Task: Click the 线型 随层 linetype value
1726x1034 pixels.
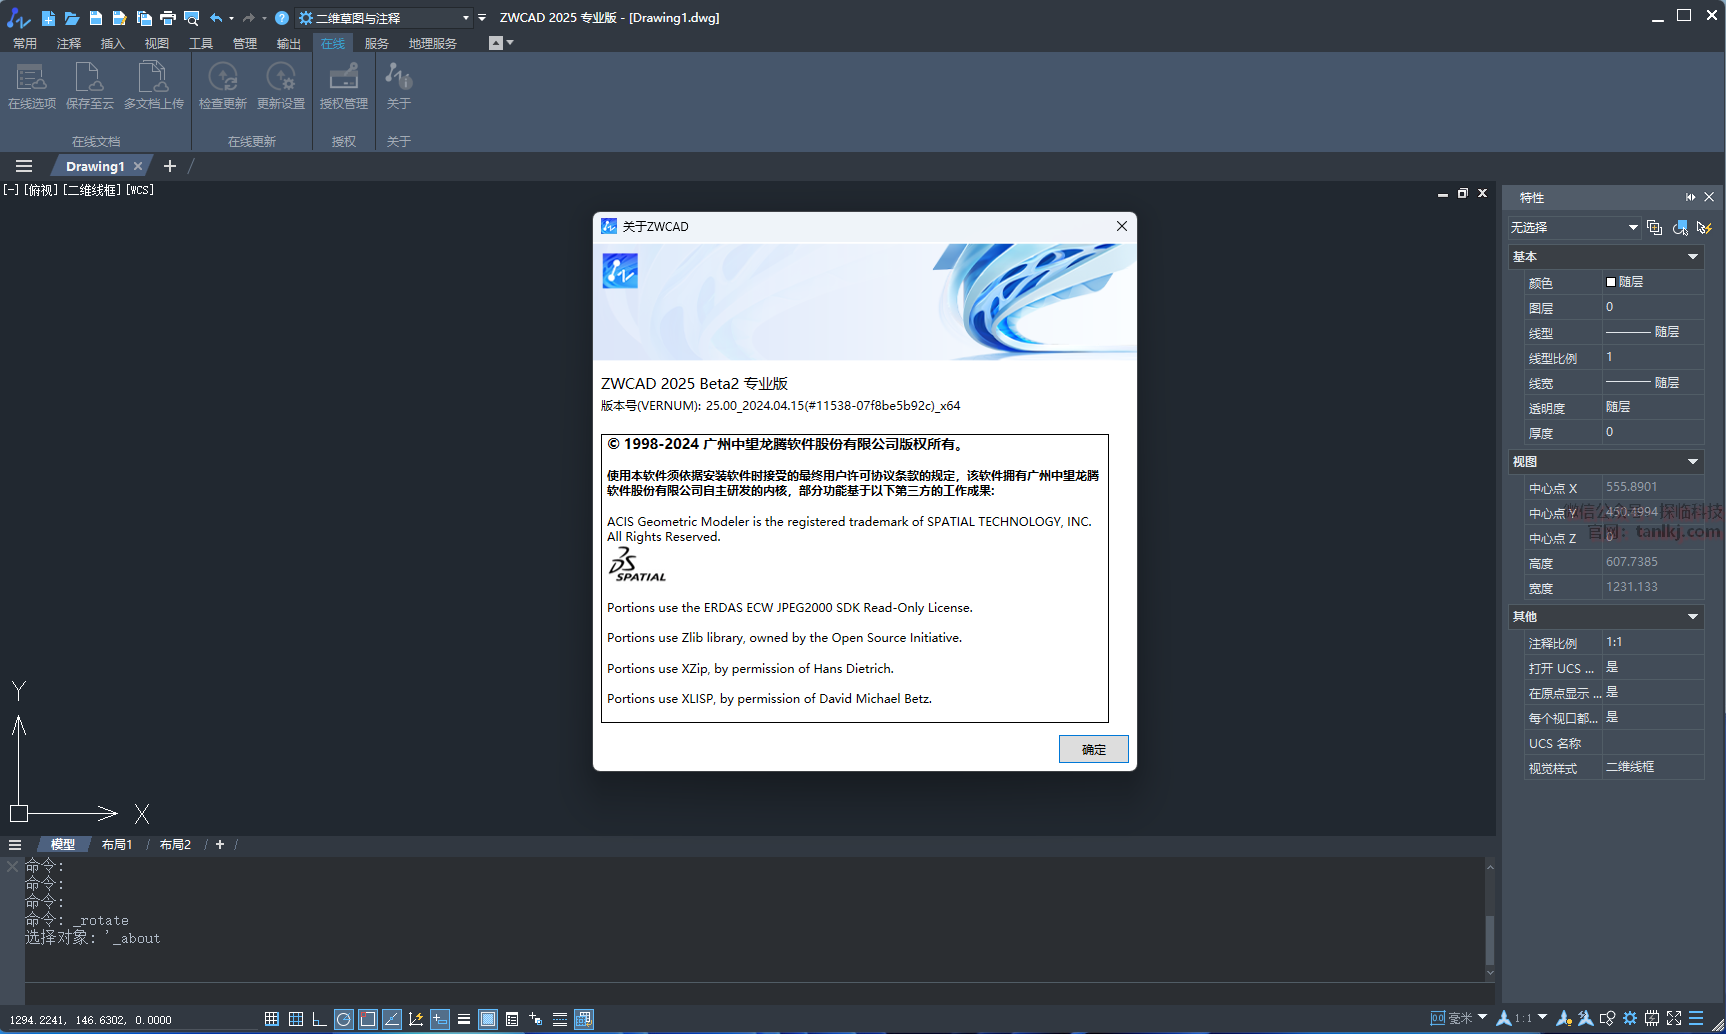Action: click(1653, 332)
